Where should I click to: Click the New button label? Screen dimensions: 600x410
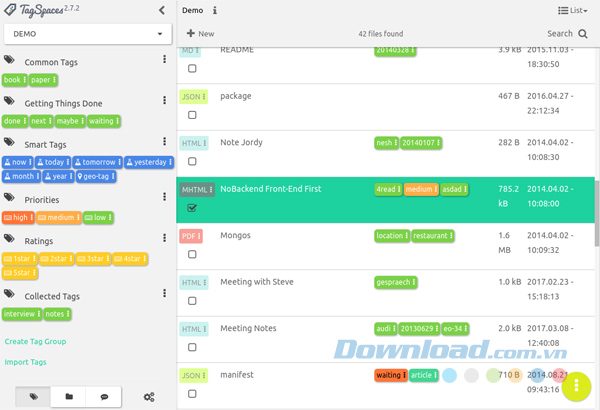click(x=206, y=34)
